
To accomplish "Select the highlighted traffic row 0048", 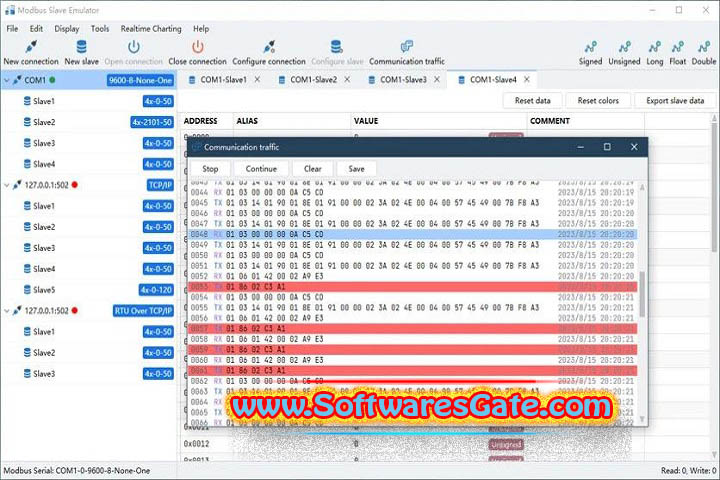I will (x=413, y=234).
